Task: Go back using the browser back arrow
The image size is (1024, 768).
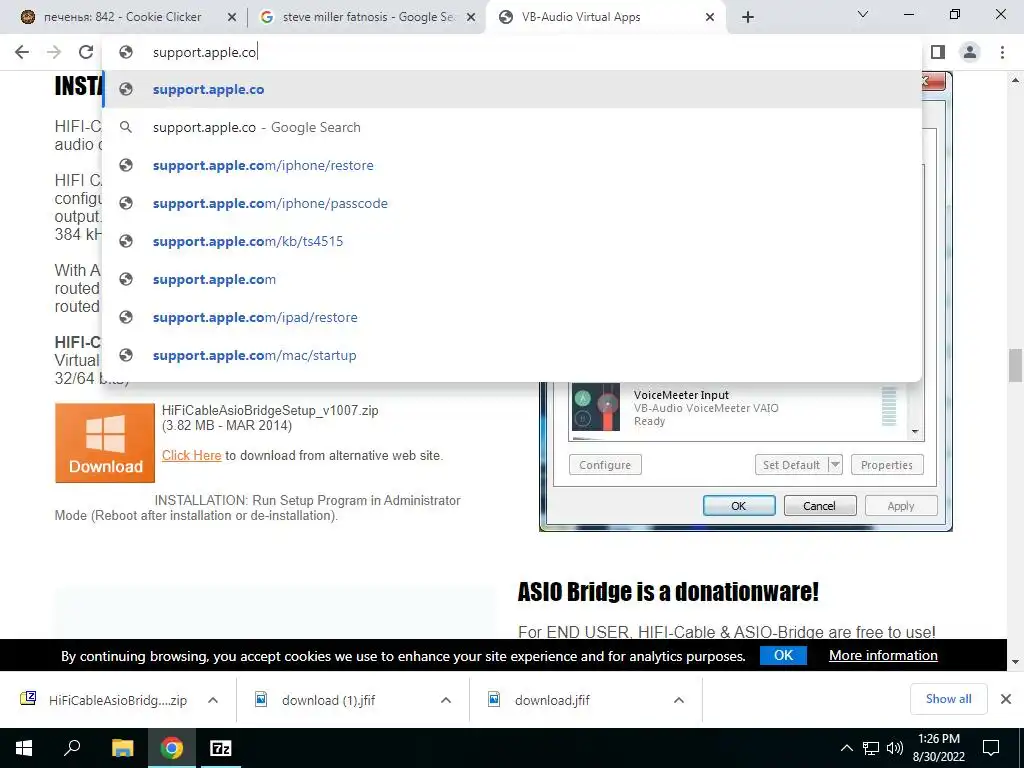Action: [x=22, y=52]
